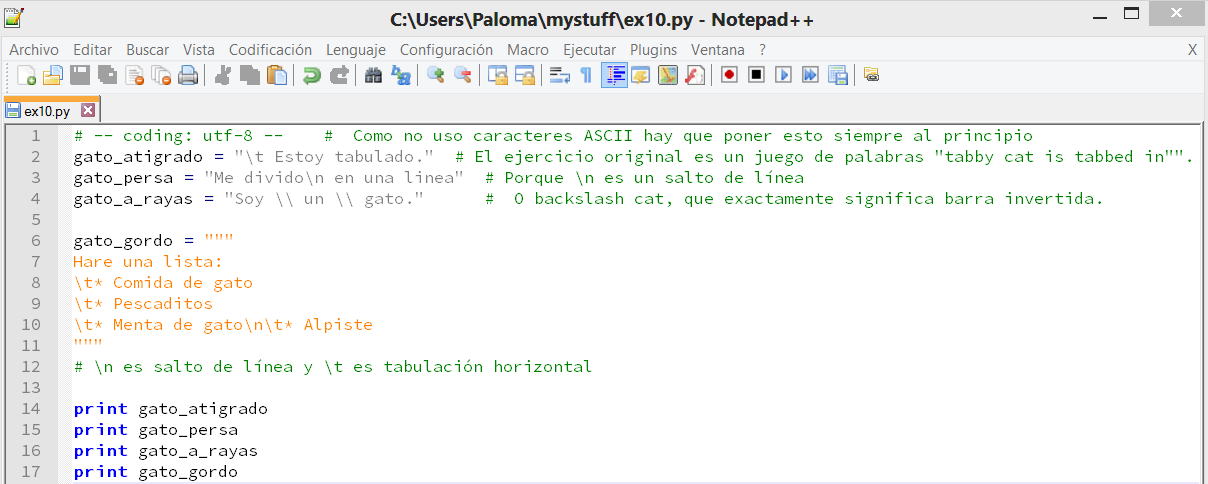Screen dimensions: 1208x484
Task: Toggle the indent guide button
Action: [614, 75]
